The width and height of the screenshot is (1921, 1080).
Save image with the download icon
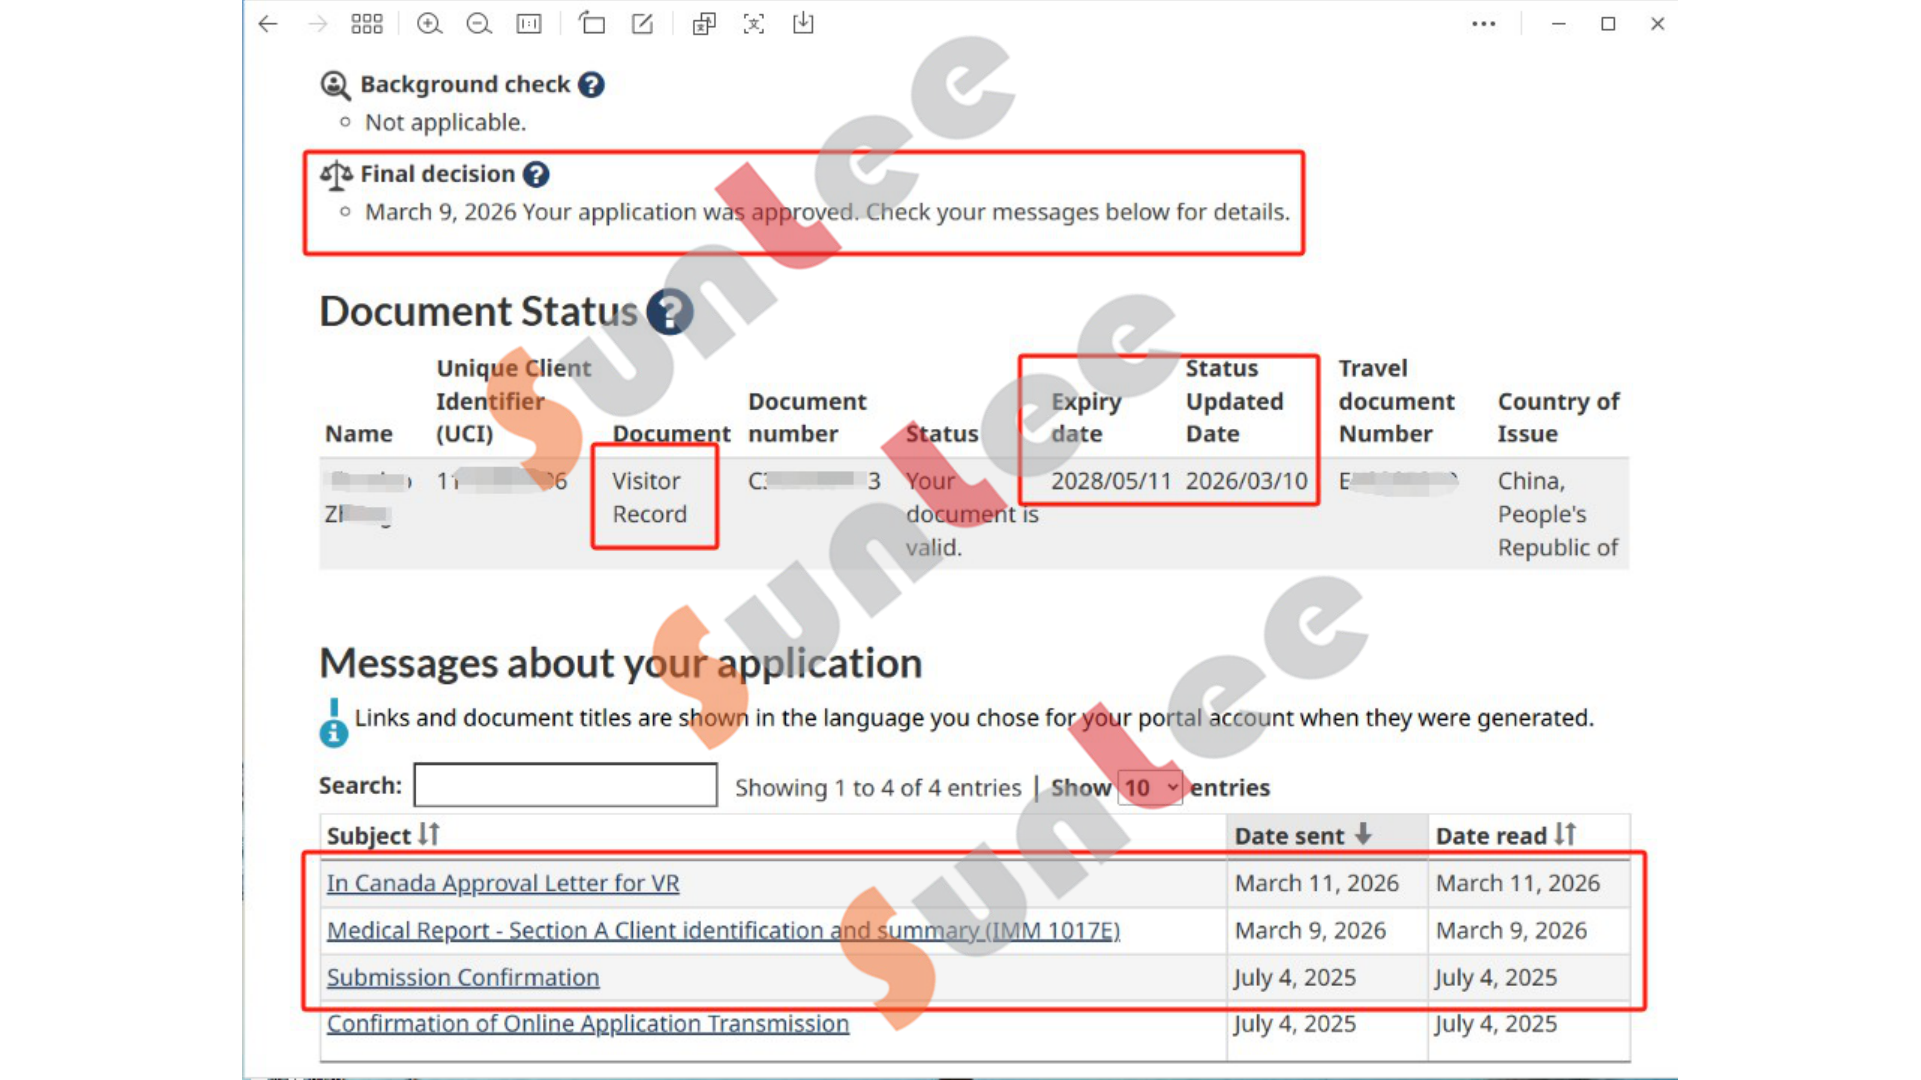point(803,24)
